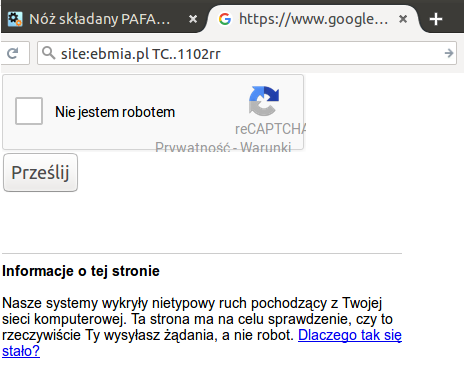Close the https://www.google tab

pos(403,19)
